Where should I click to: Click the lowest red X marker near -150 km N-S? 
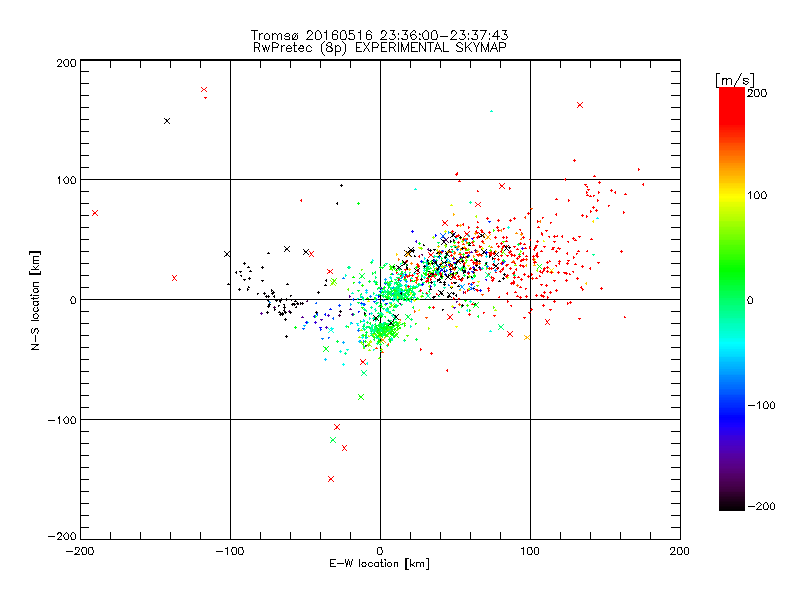[x=331, y=479]
